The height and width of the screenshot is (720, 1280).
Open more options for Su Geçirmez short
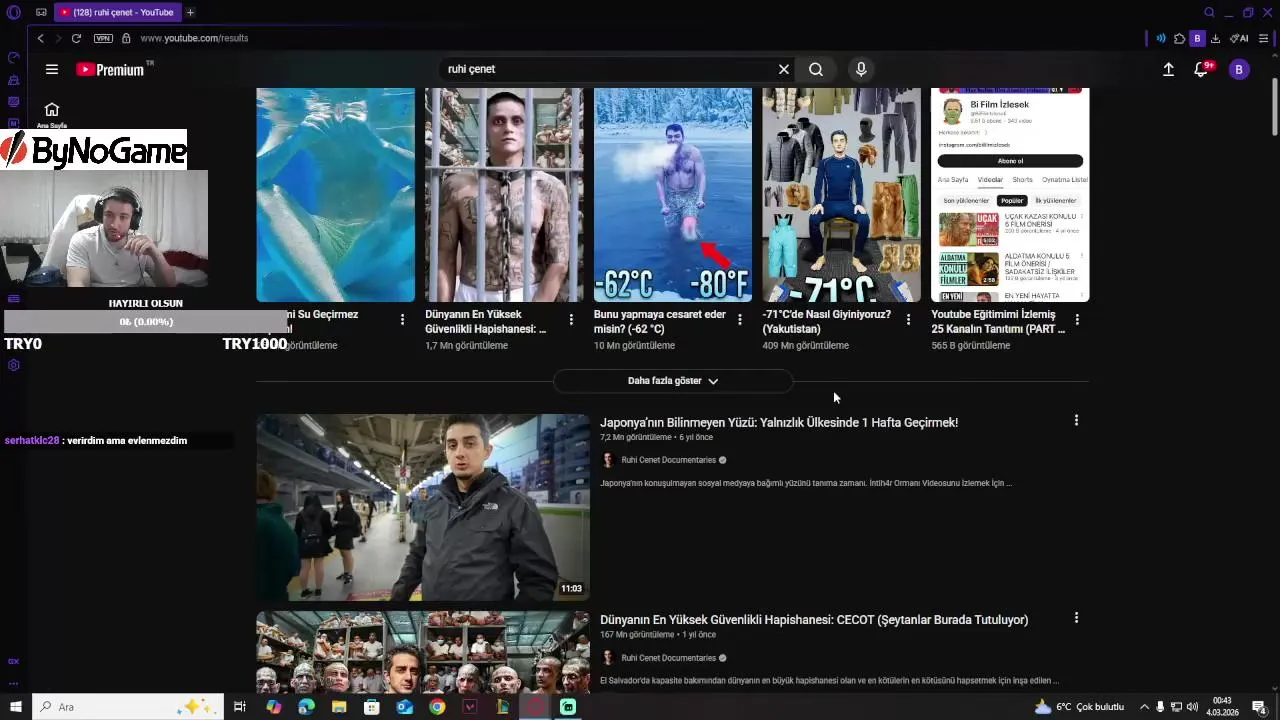click(402, 320)
